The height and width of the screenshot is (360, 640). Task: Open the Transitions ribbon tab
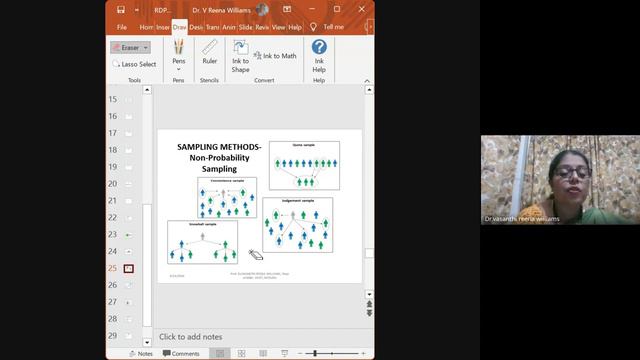(x=212, y=27)
